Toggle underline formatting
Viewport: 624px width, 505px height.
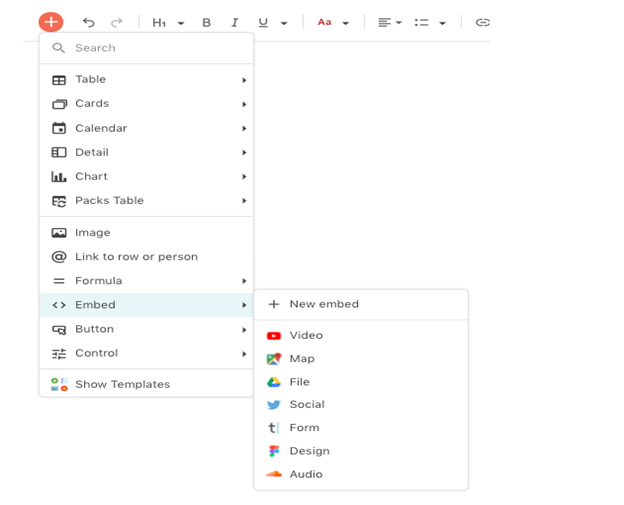coord(263,23)
